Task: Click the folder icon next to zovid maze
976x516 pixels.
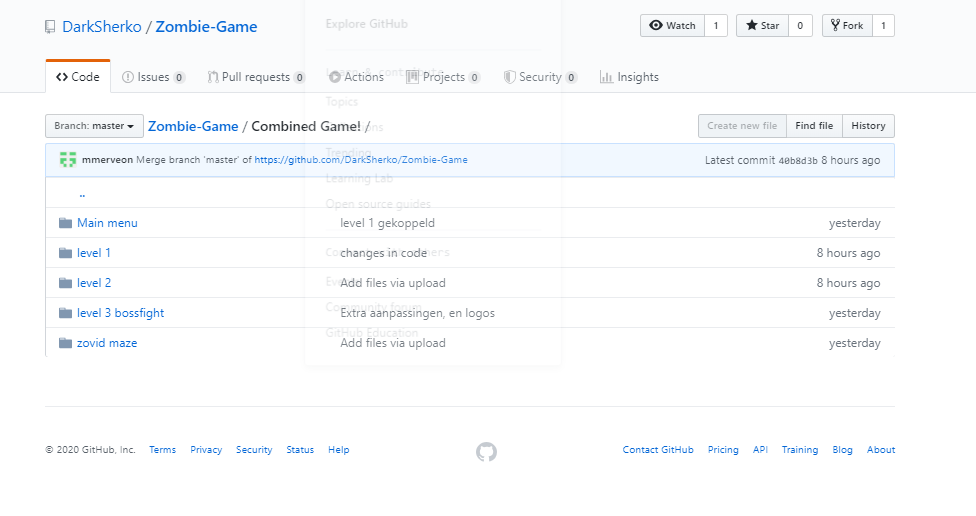Action: pyautogui.click(x=65, y=342)
